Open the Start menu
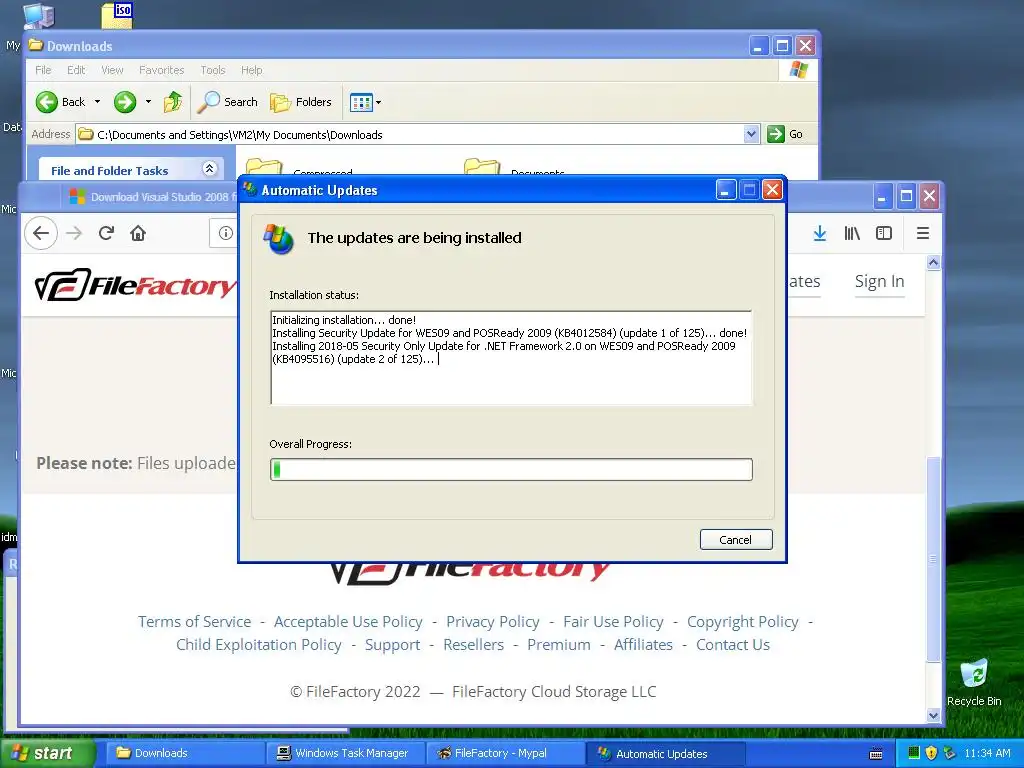This screenshot has width=1024, height=768. pos(47,753)
